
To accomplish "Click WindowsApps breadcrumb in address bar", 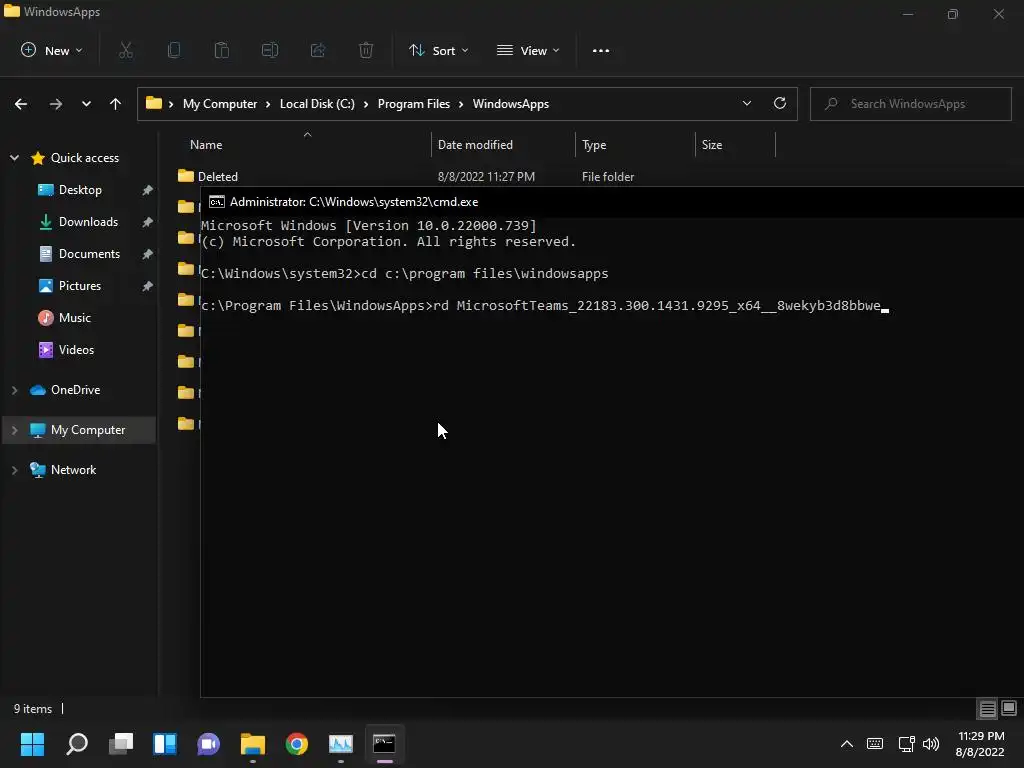I will click(511, 104).
